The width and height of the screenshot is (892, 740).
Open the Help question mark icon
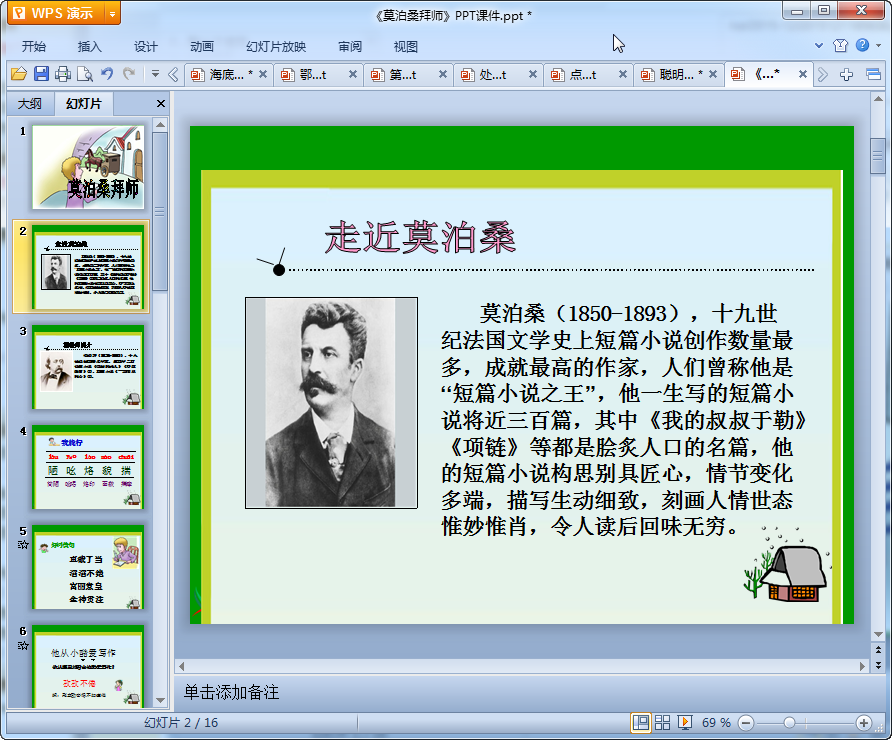[862, 45]
